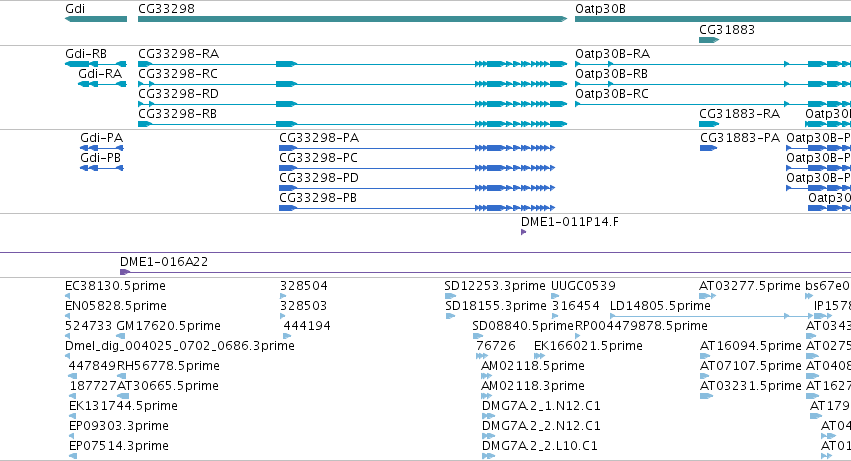Click the Gdi-PB protein label
This screenshot has height=461, width=851.
[x=100, y=158]
